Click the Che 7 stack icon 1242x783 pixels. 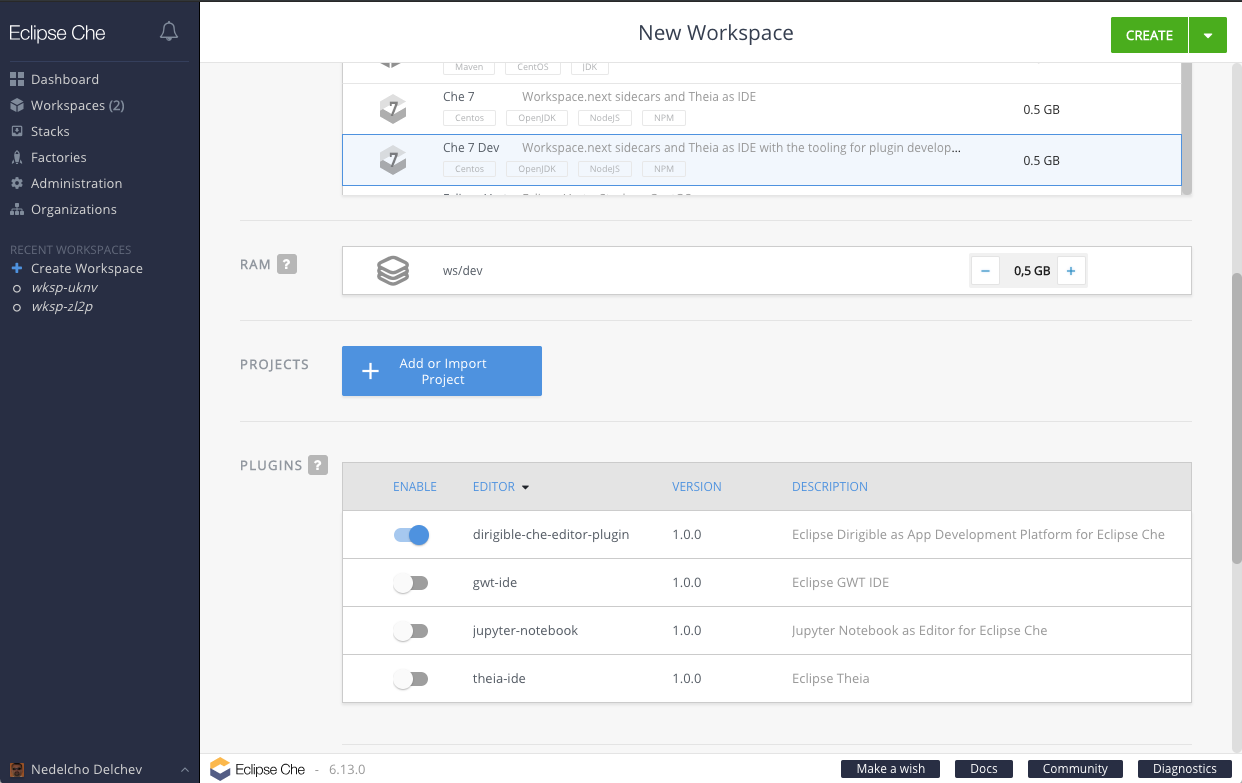coord(393,109)
